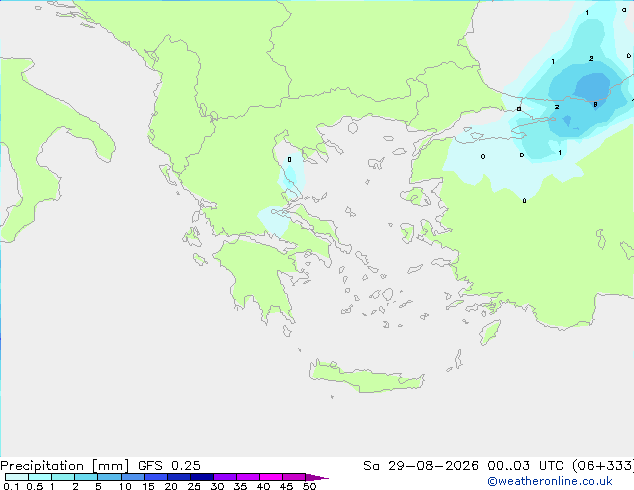The height and width of the screenshot is (490, 634).
Task: Click the legend arrow tip above 50
Action: tap(317, 477)
